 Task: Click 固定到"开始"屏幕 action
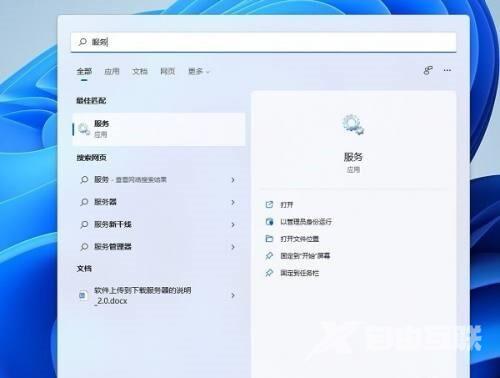305,256
